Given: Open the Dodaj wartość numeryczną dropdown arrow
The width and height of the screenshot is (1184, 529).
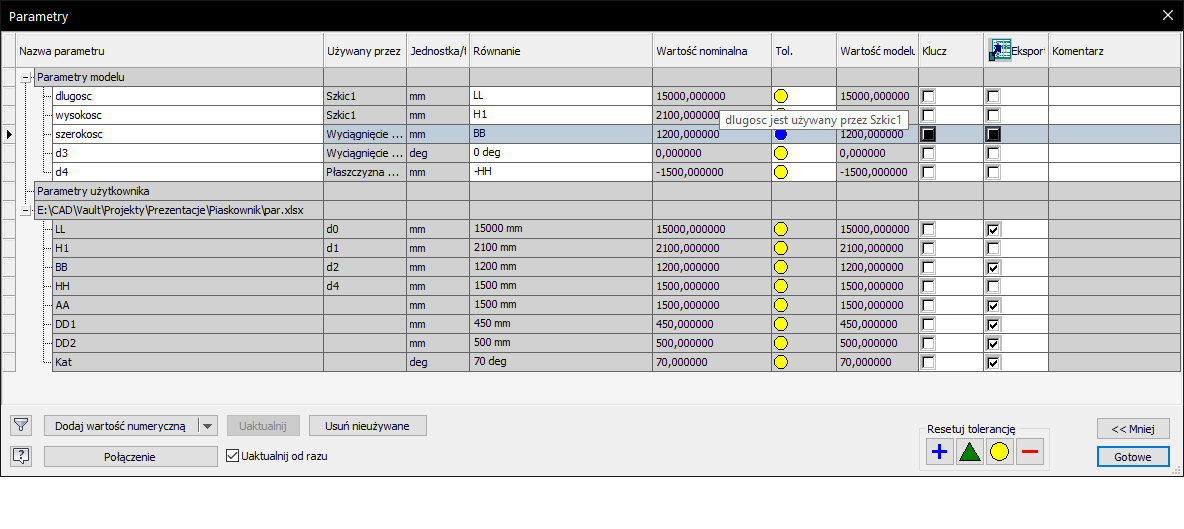Looking at the screenshot, I should (207, 426).
